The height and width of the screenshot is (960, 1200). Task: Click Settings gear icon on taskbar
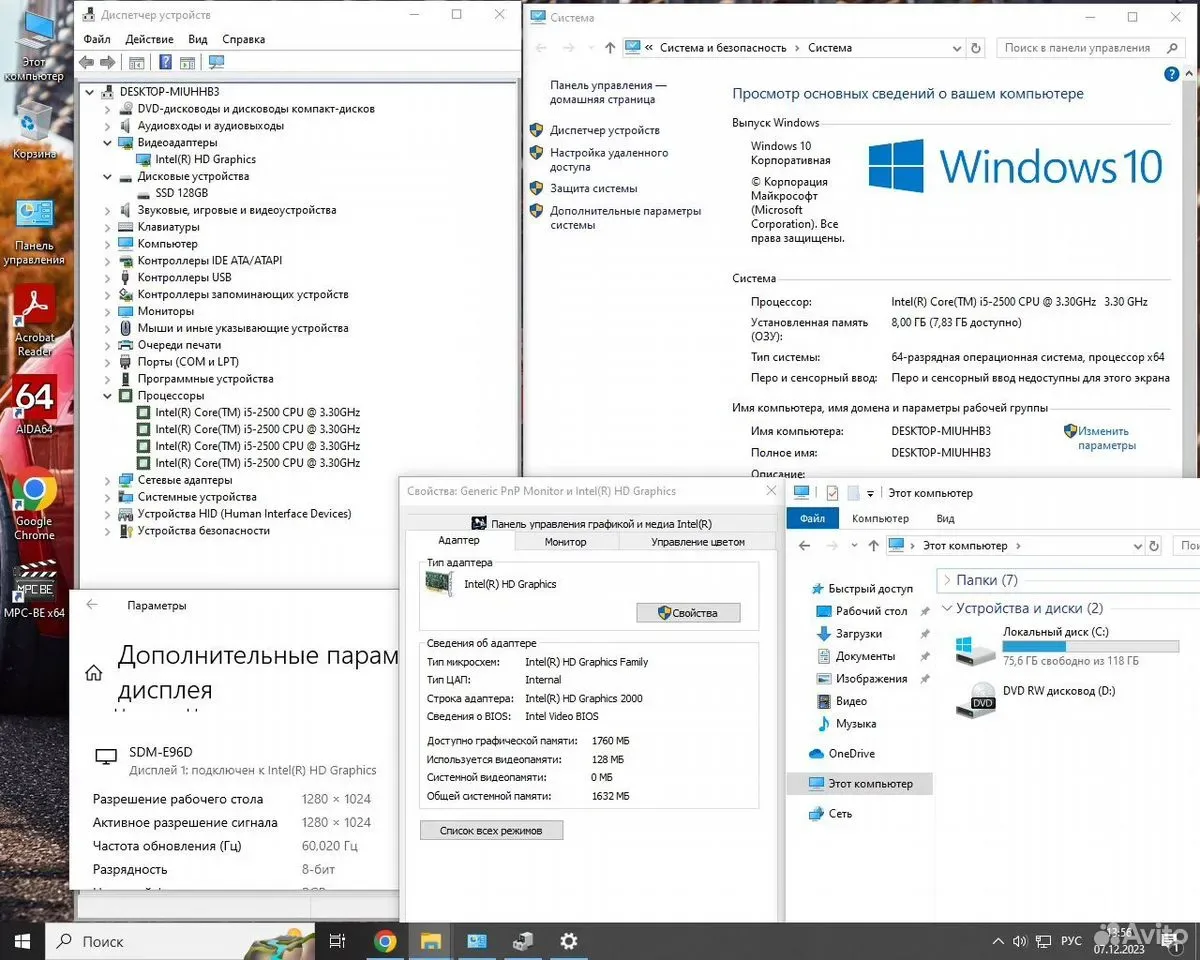pyautogui.click(x=569, y=941)
